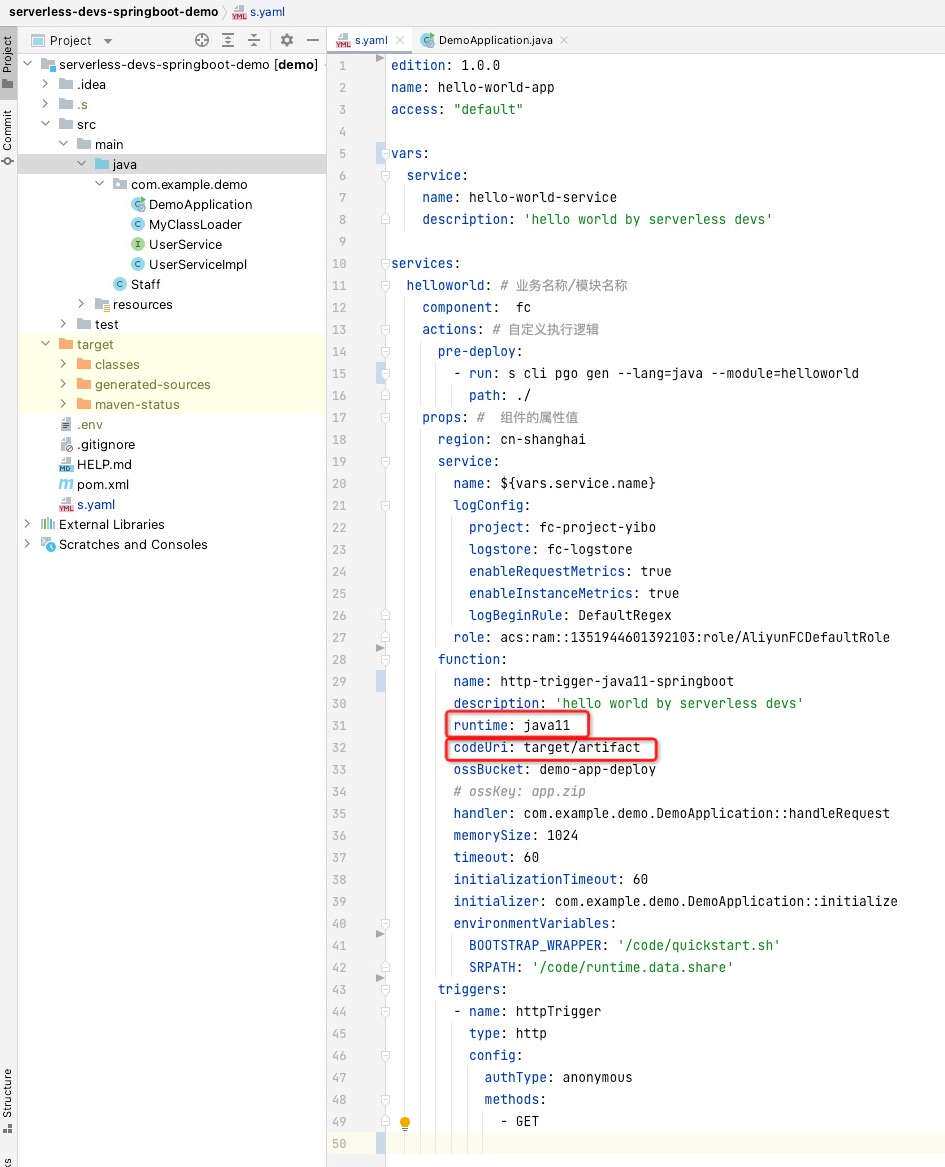Hide the Project panel with the minus icon

pos(312,40)
